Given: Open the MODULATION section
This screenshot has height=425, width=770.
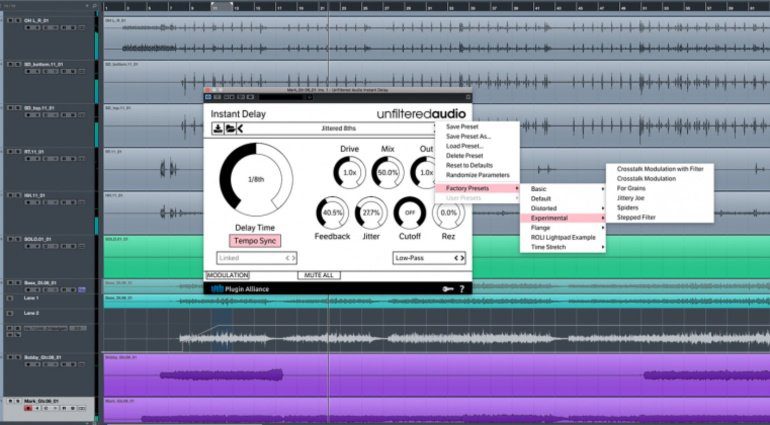Looking at the screenshot, I should pyautogui.click(x=227, y=274).
